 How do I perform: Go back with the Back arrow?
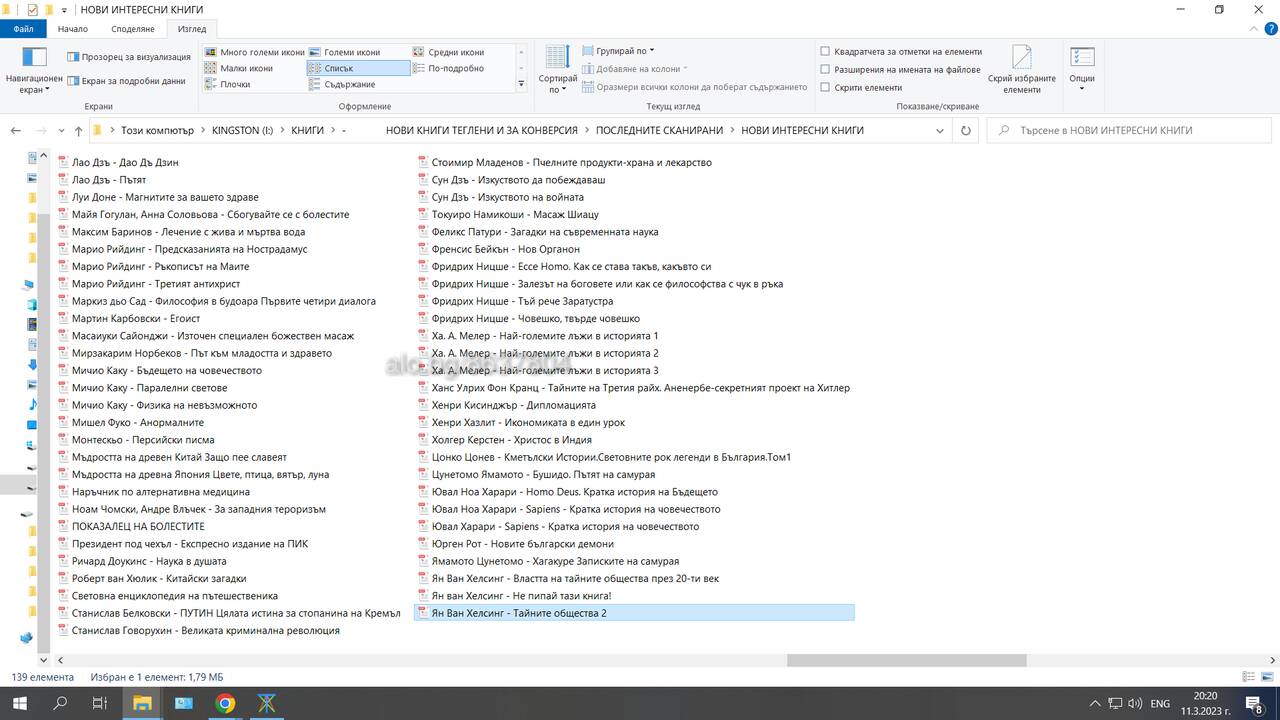pos(16,130)
